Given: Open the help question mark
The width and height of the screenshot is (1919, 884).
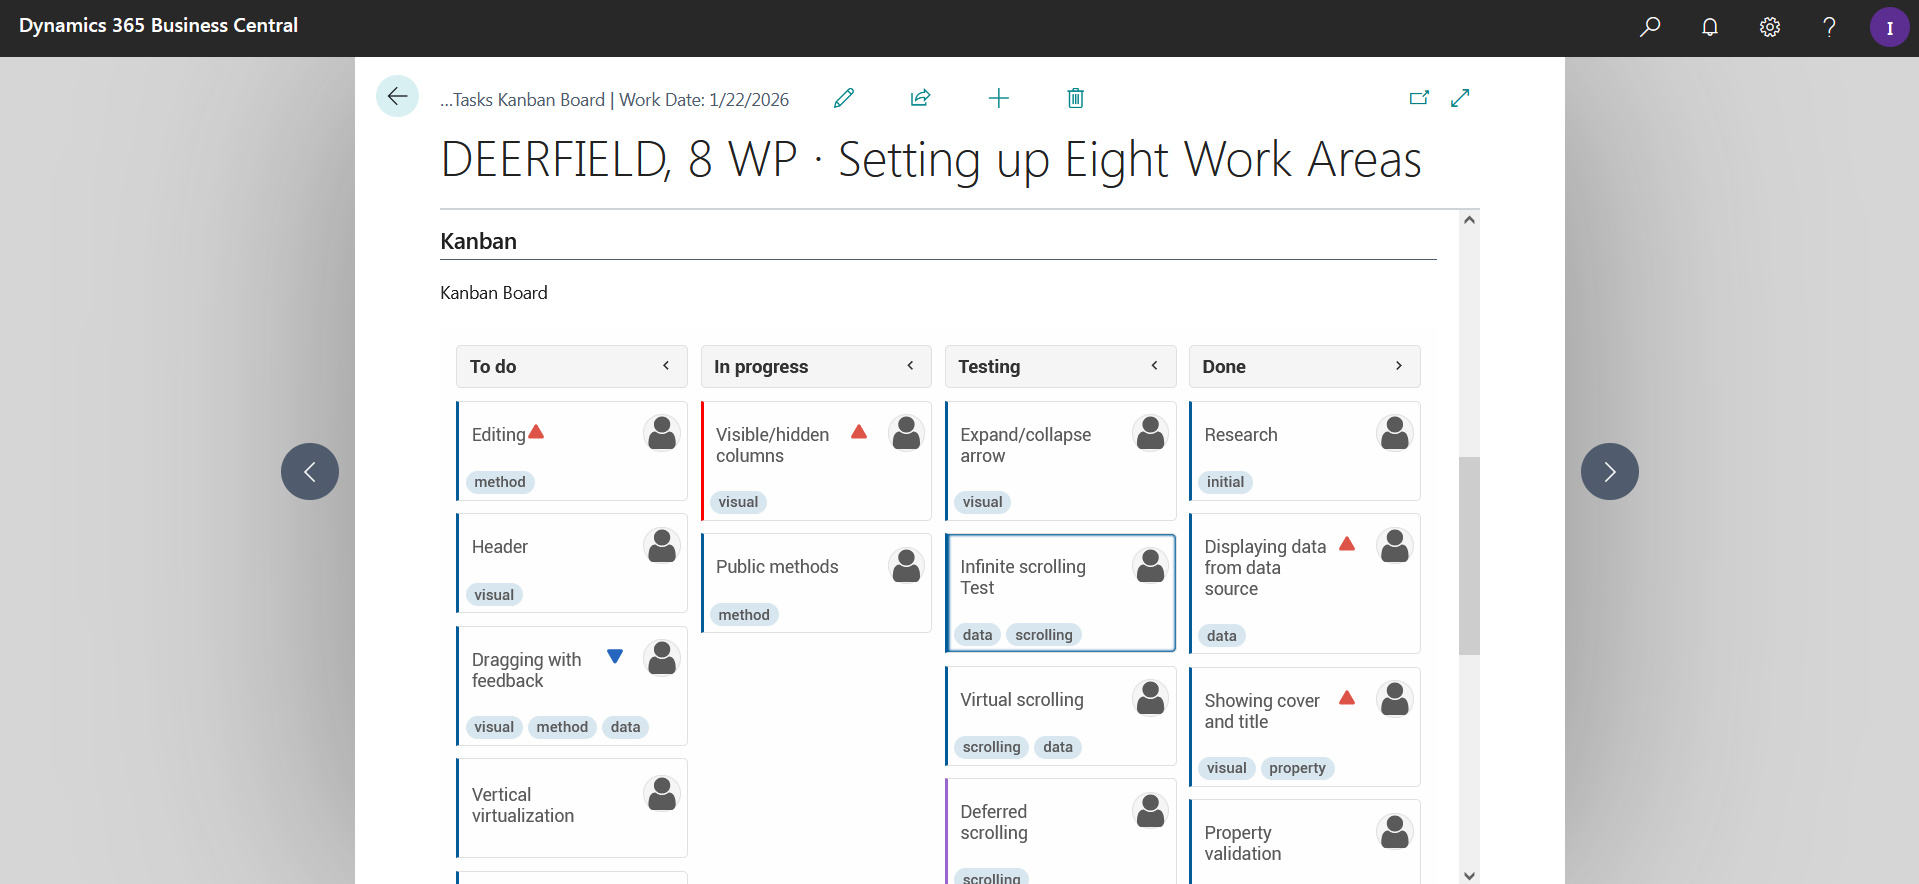Looking at the screenshot, I should pos(1829,27).
